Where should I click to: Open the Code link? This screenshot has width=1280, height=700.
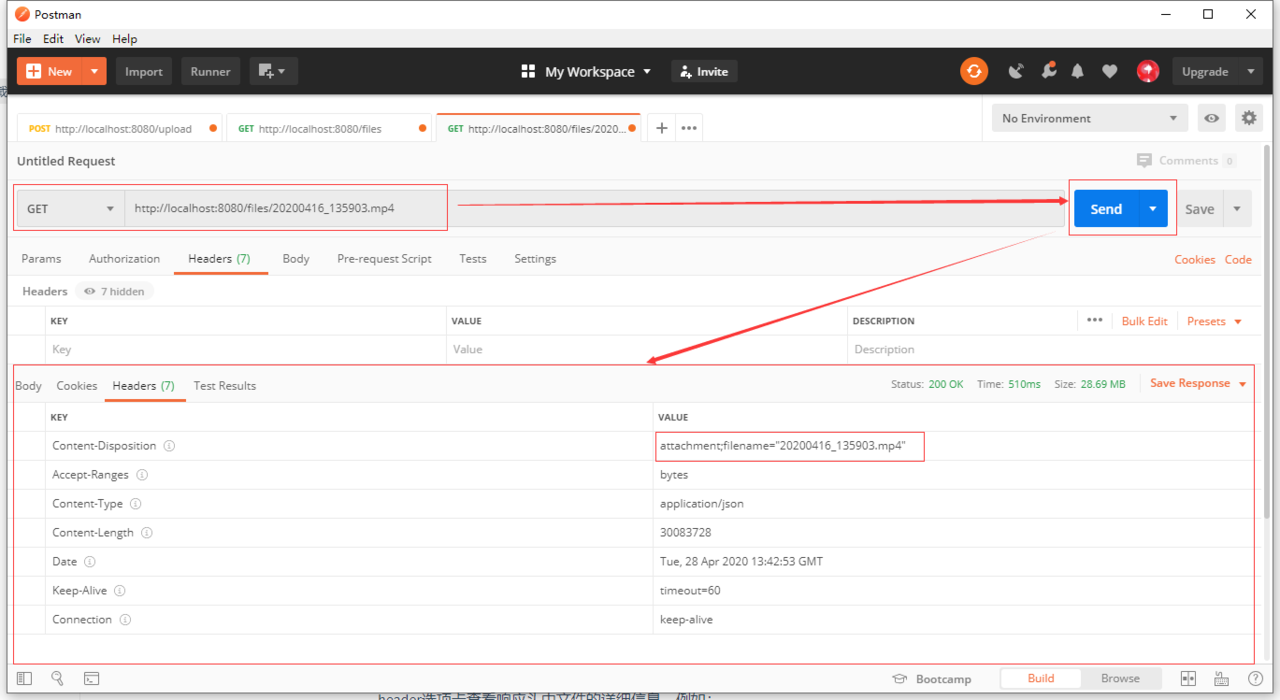pos(1238,259)
